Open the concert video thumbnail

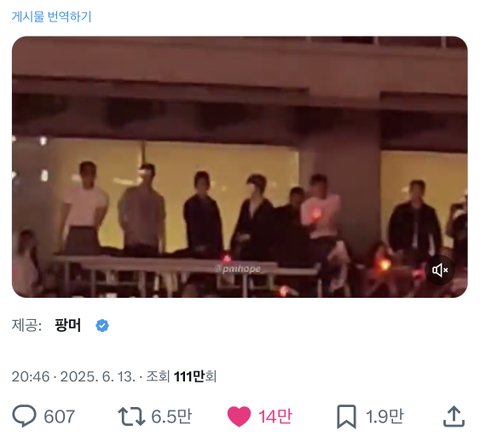point(240,167)
